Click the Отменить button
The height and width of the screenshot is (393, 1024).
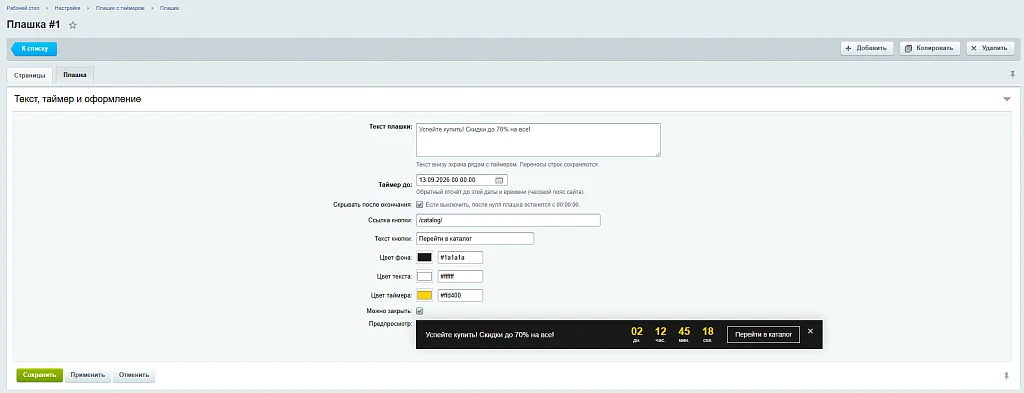coord(134,375)
